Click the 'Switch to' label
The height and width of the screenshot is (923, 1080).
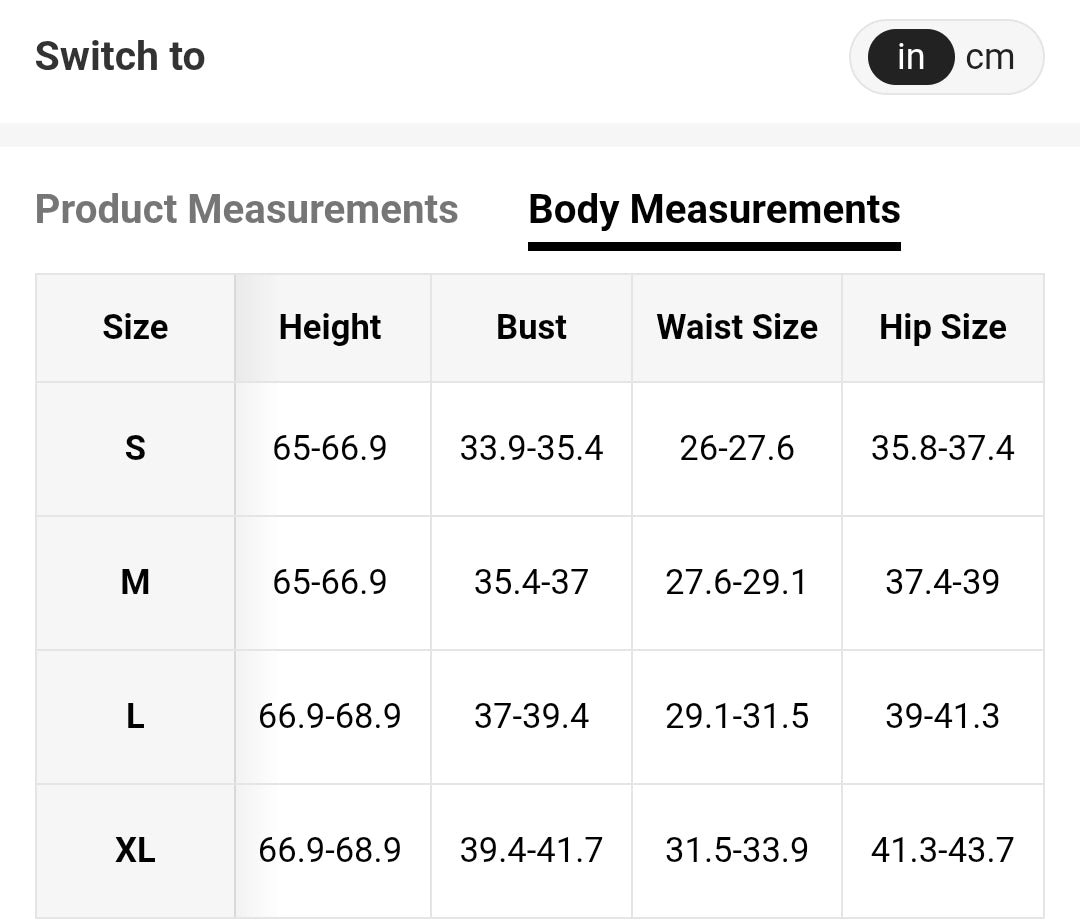point(120,56)
